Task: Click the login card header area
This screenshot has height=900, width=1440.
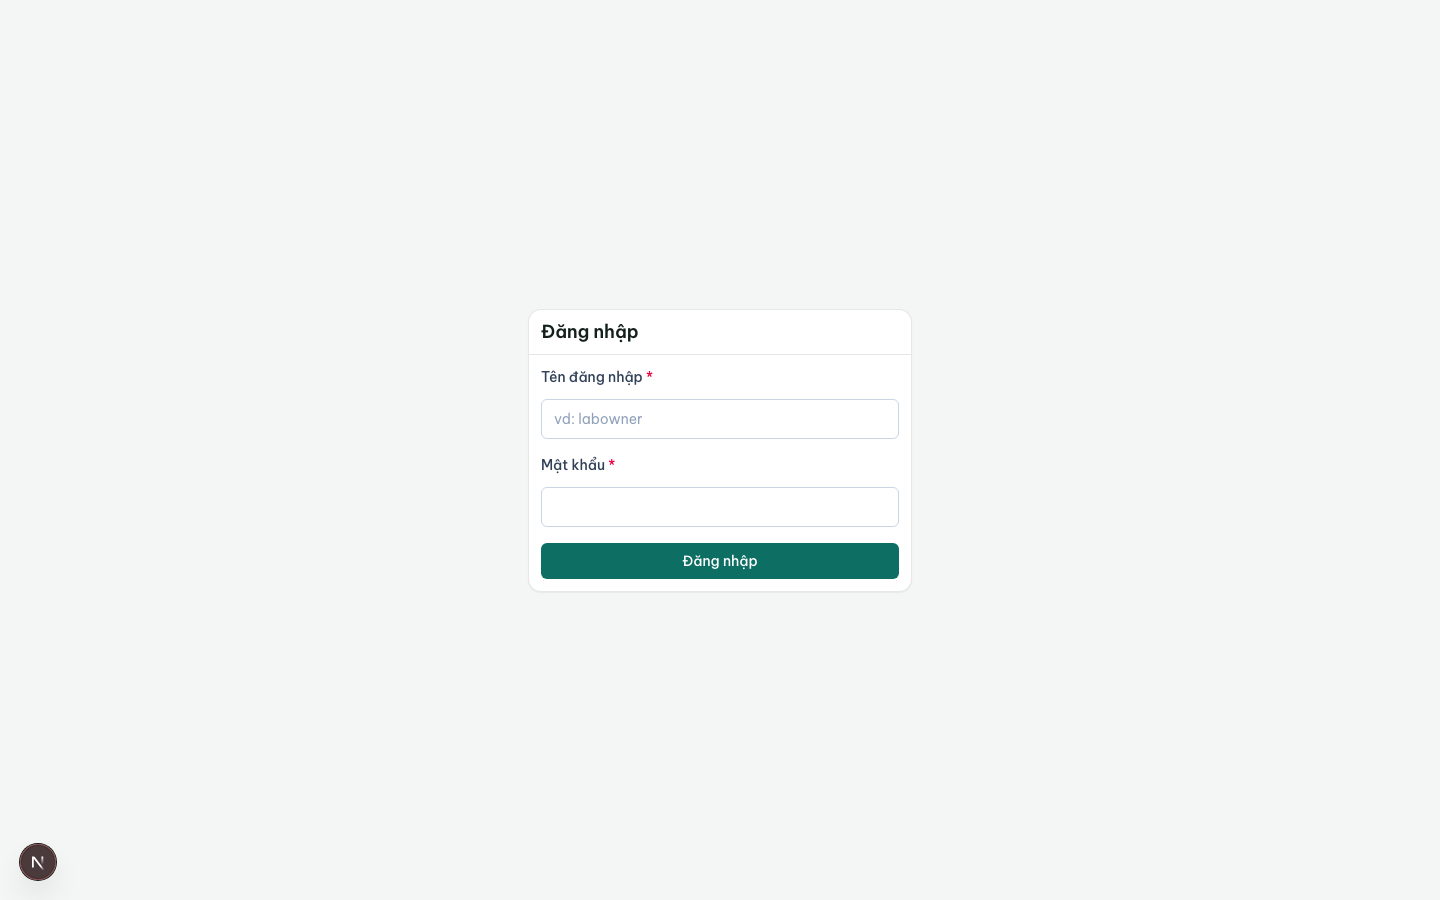Action: [x=720, y=332]
